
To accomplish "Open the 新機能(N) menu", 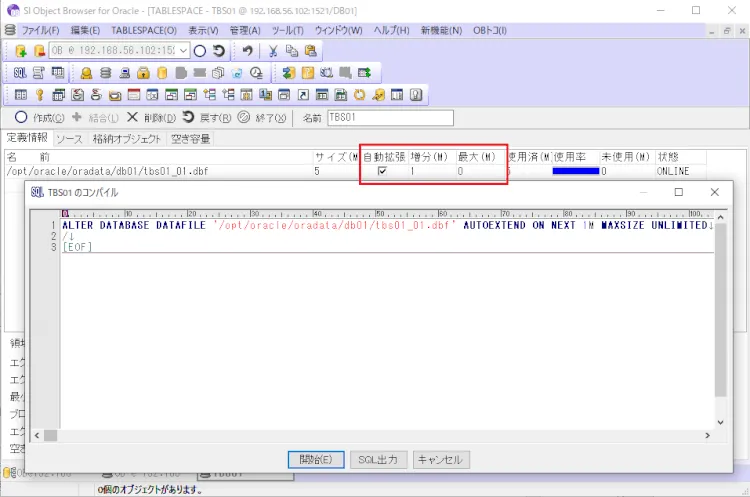I will click(441, 31).
